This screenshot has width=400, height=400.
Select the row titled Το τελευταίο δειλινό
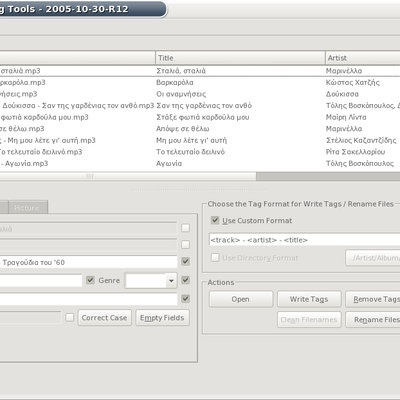200,152
